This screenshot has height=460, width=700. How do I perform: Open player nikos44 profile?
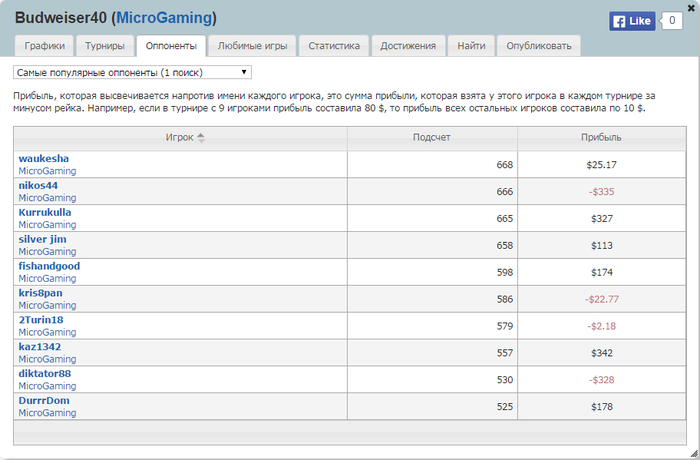(38, 185)
